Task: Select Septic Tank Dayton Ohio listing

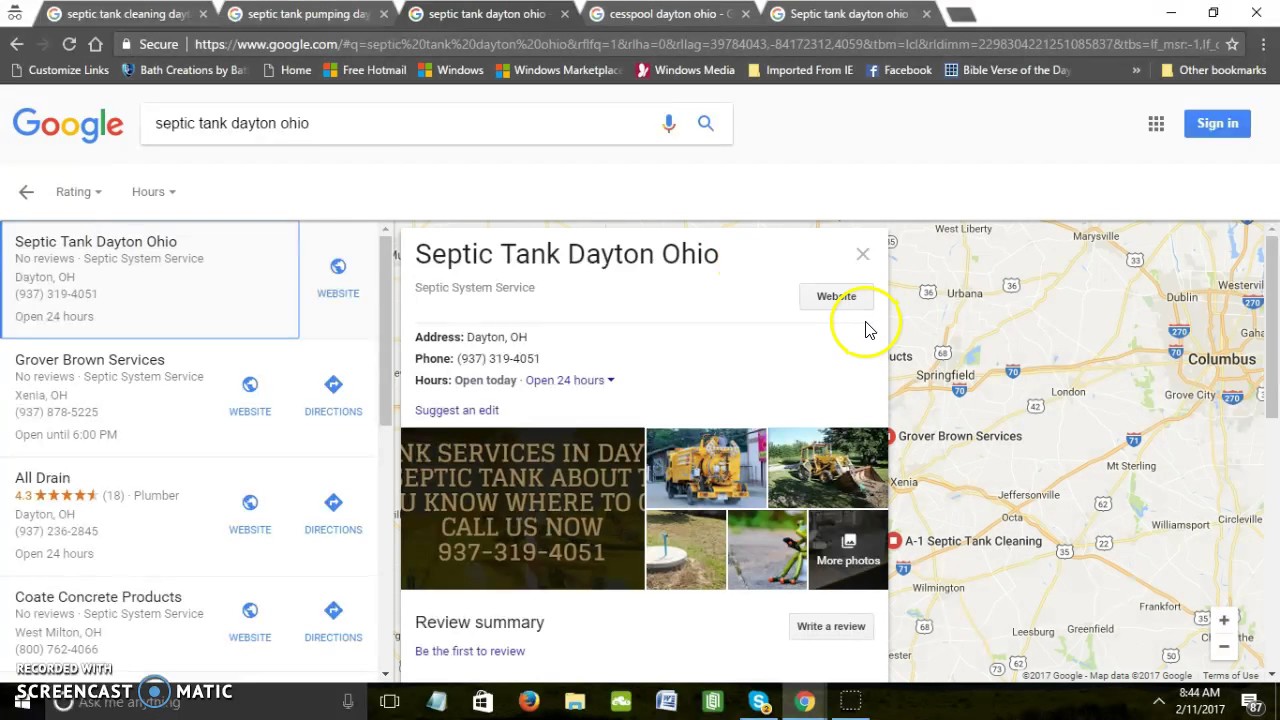Action: (150, 279)
